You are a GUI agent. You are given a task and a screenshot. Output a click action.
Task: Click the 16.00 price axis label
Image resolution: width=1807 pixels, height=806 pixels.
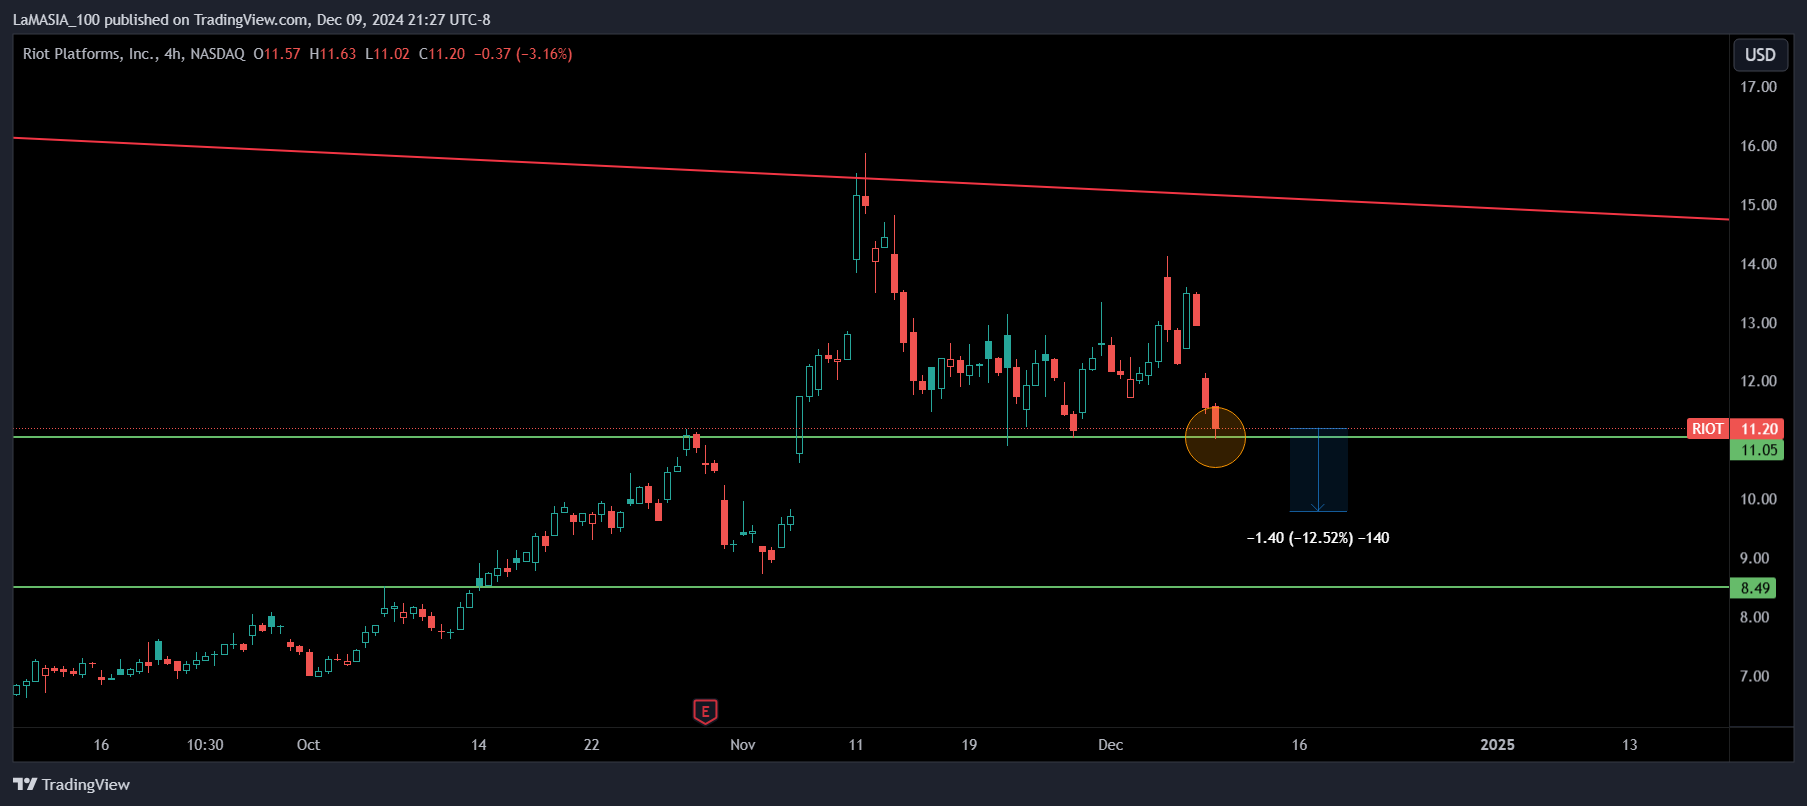tap(1758, 146)
